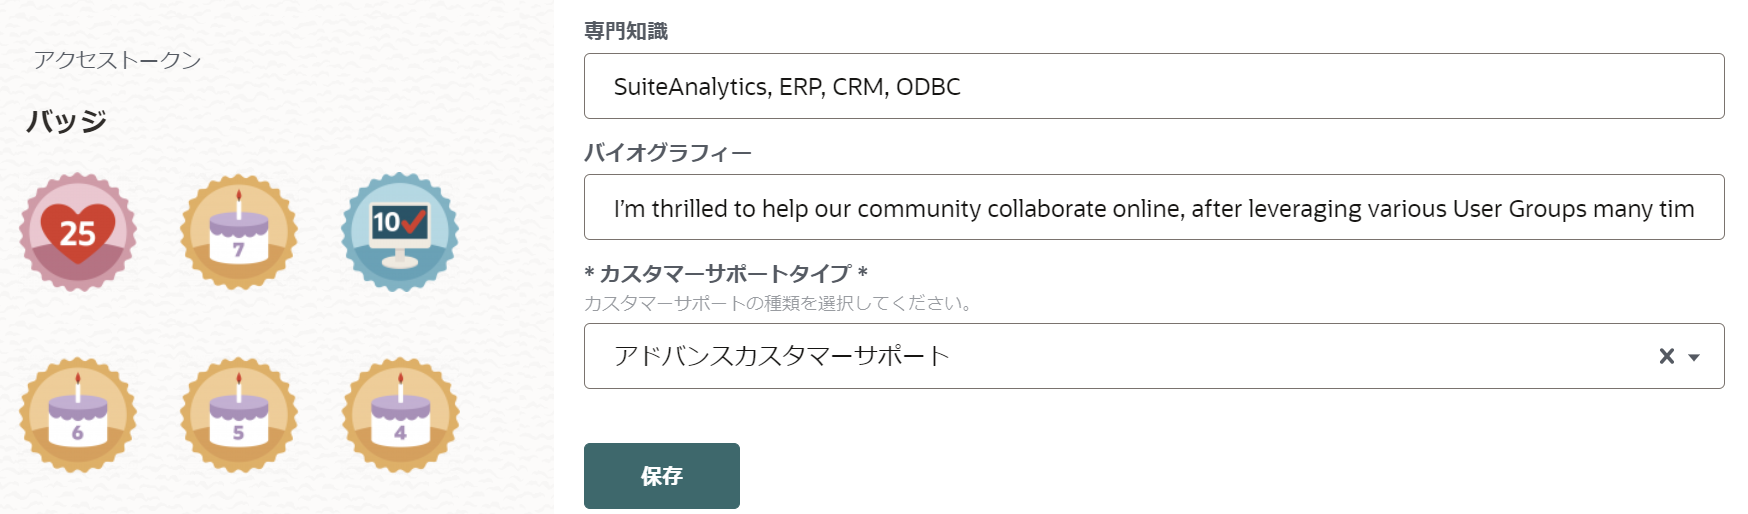1748x514 pixels.
Task: Open the 6th anniversary cake badge
Action: pyautogui.click(x=78, y=414)
